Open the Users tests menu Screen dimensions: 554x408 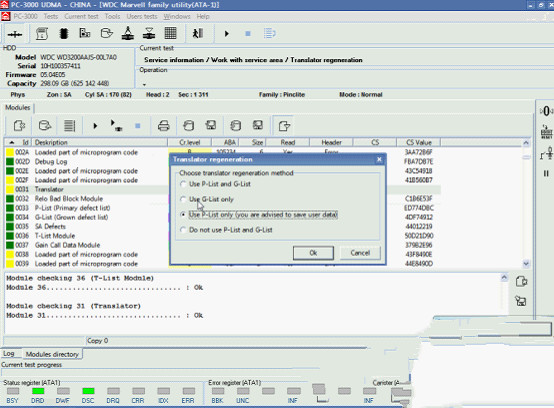click(142, 16)
